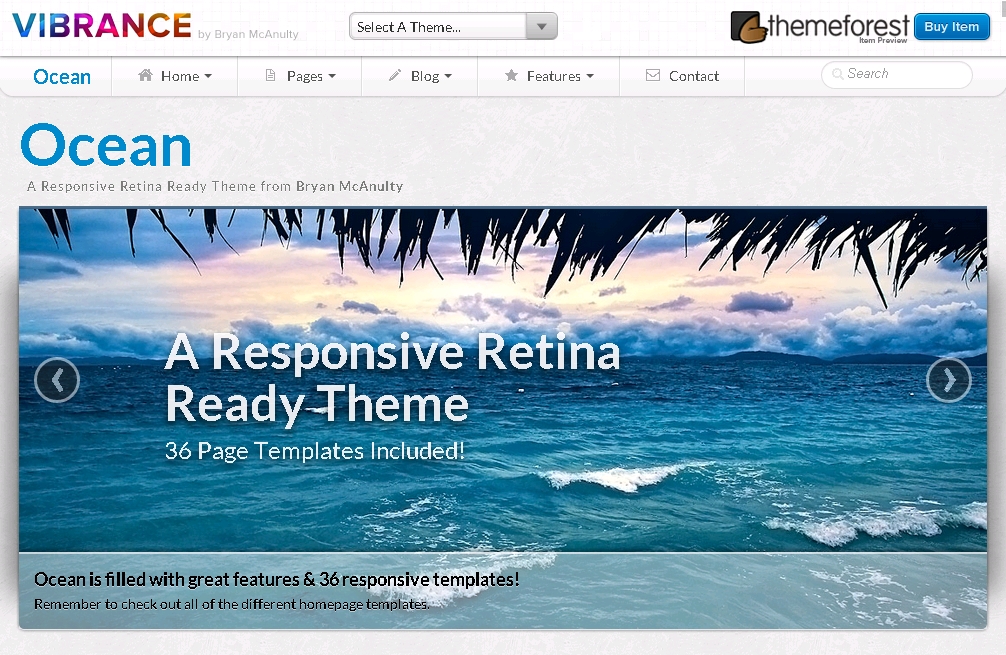Open the Features menu item
The height and width of the screenshot is (655, 1006).
point(554,76)
